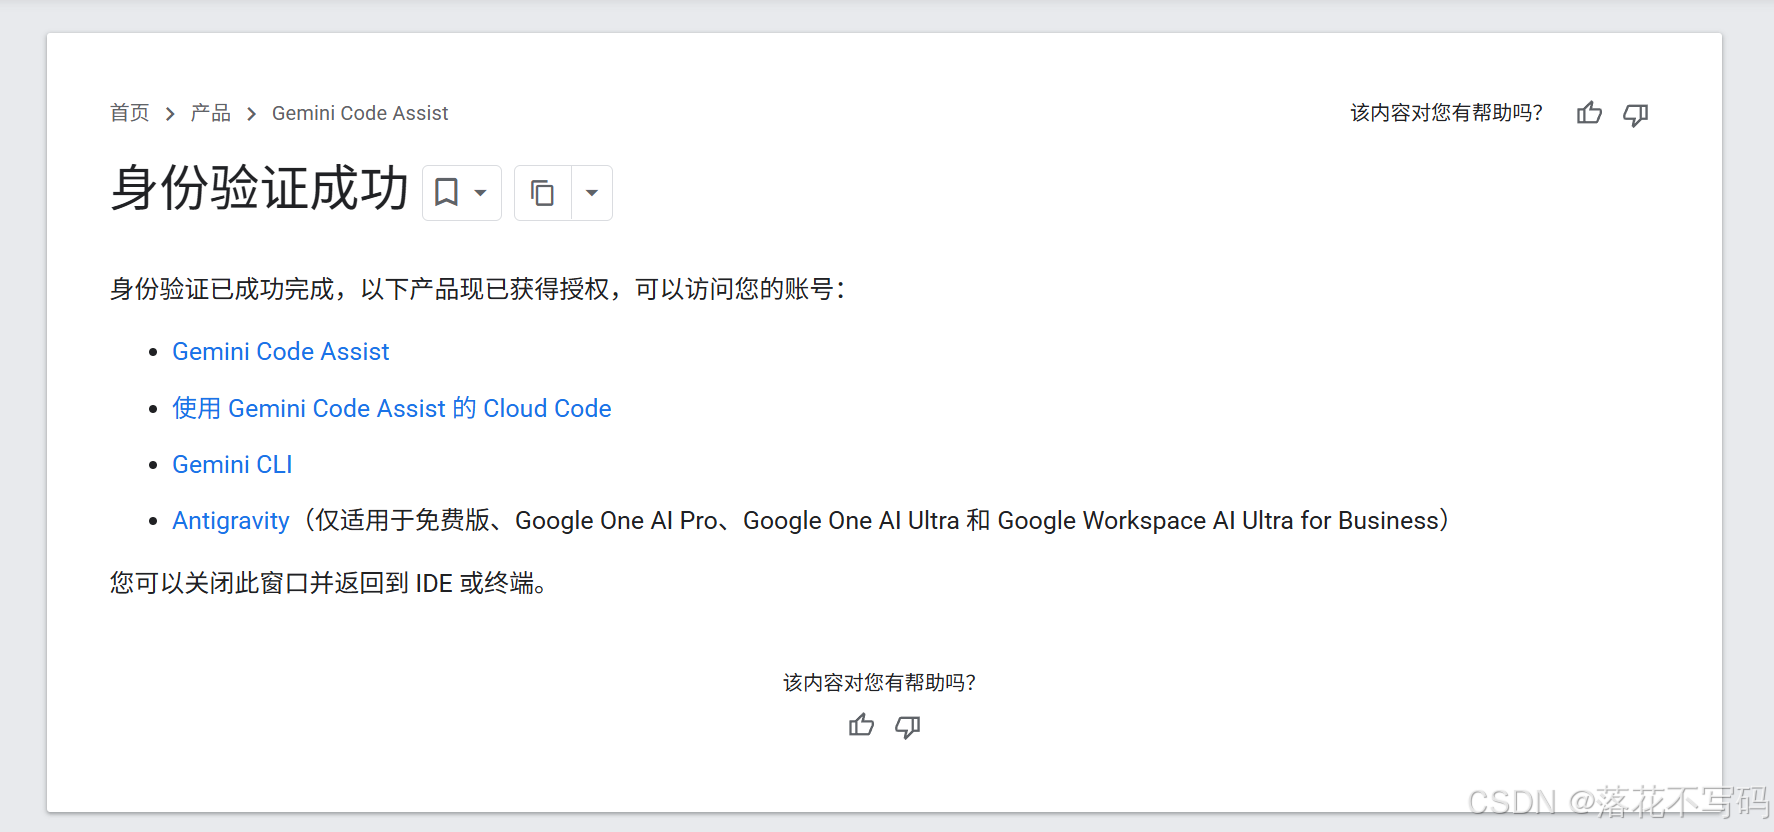Open the Antigravity link
Viewport: 1774px width, 832px height.
(231, 521)
